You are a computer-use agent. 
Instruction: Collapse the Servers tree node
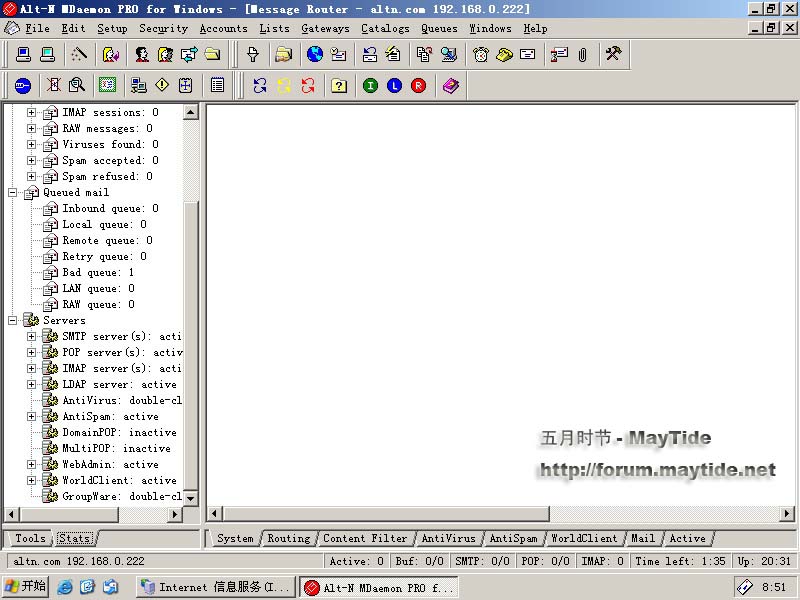click(13, 320)
